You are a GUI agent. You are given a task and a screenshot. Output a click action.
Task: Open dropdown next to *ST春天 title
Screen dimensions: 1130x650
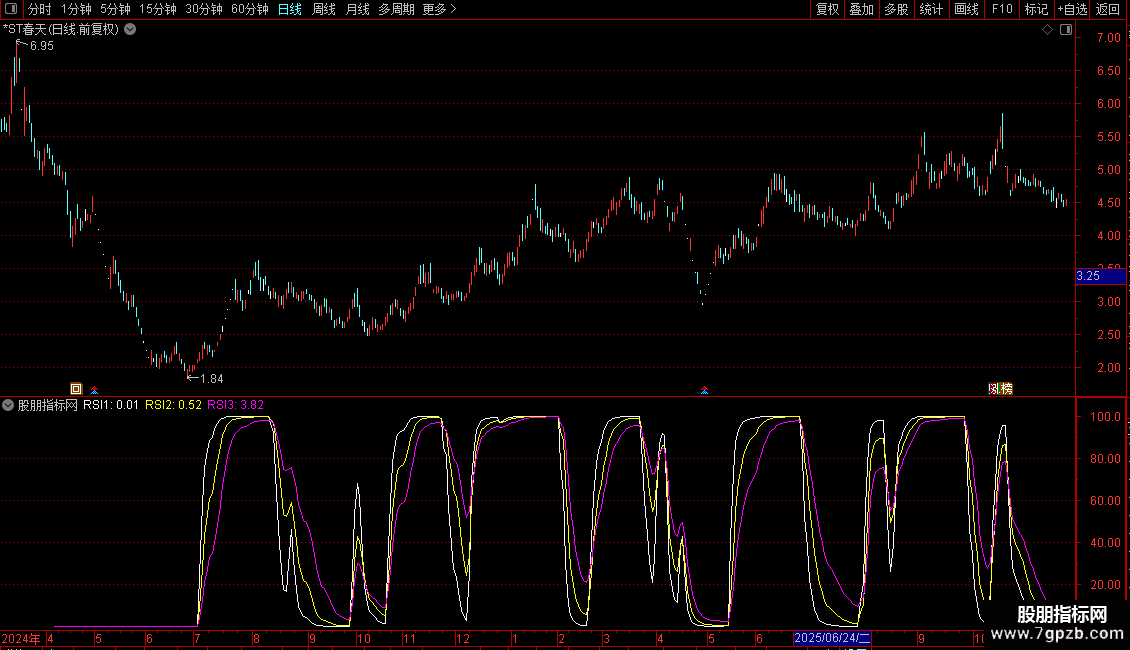[x=130, y=30]
